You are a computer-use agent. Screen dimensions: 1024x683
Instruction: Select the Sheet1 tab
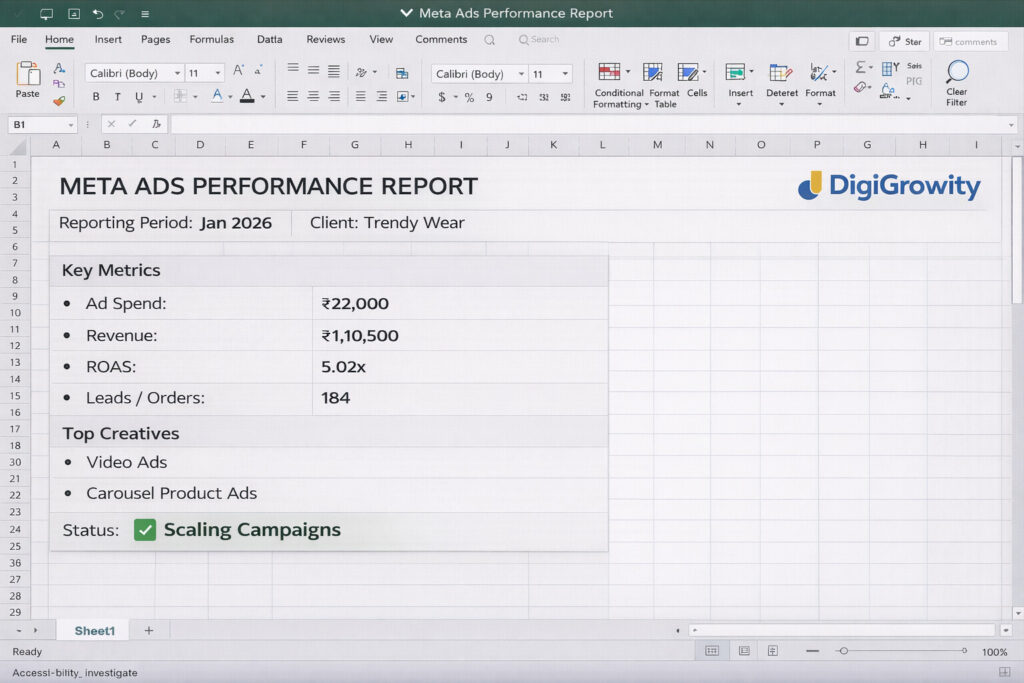[95, 631]
